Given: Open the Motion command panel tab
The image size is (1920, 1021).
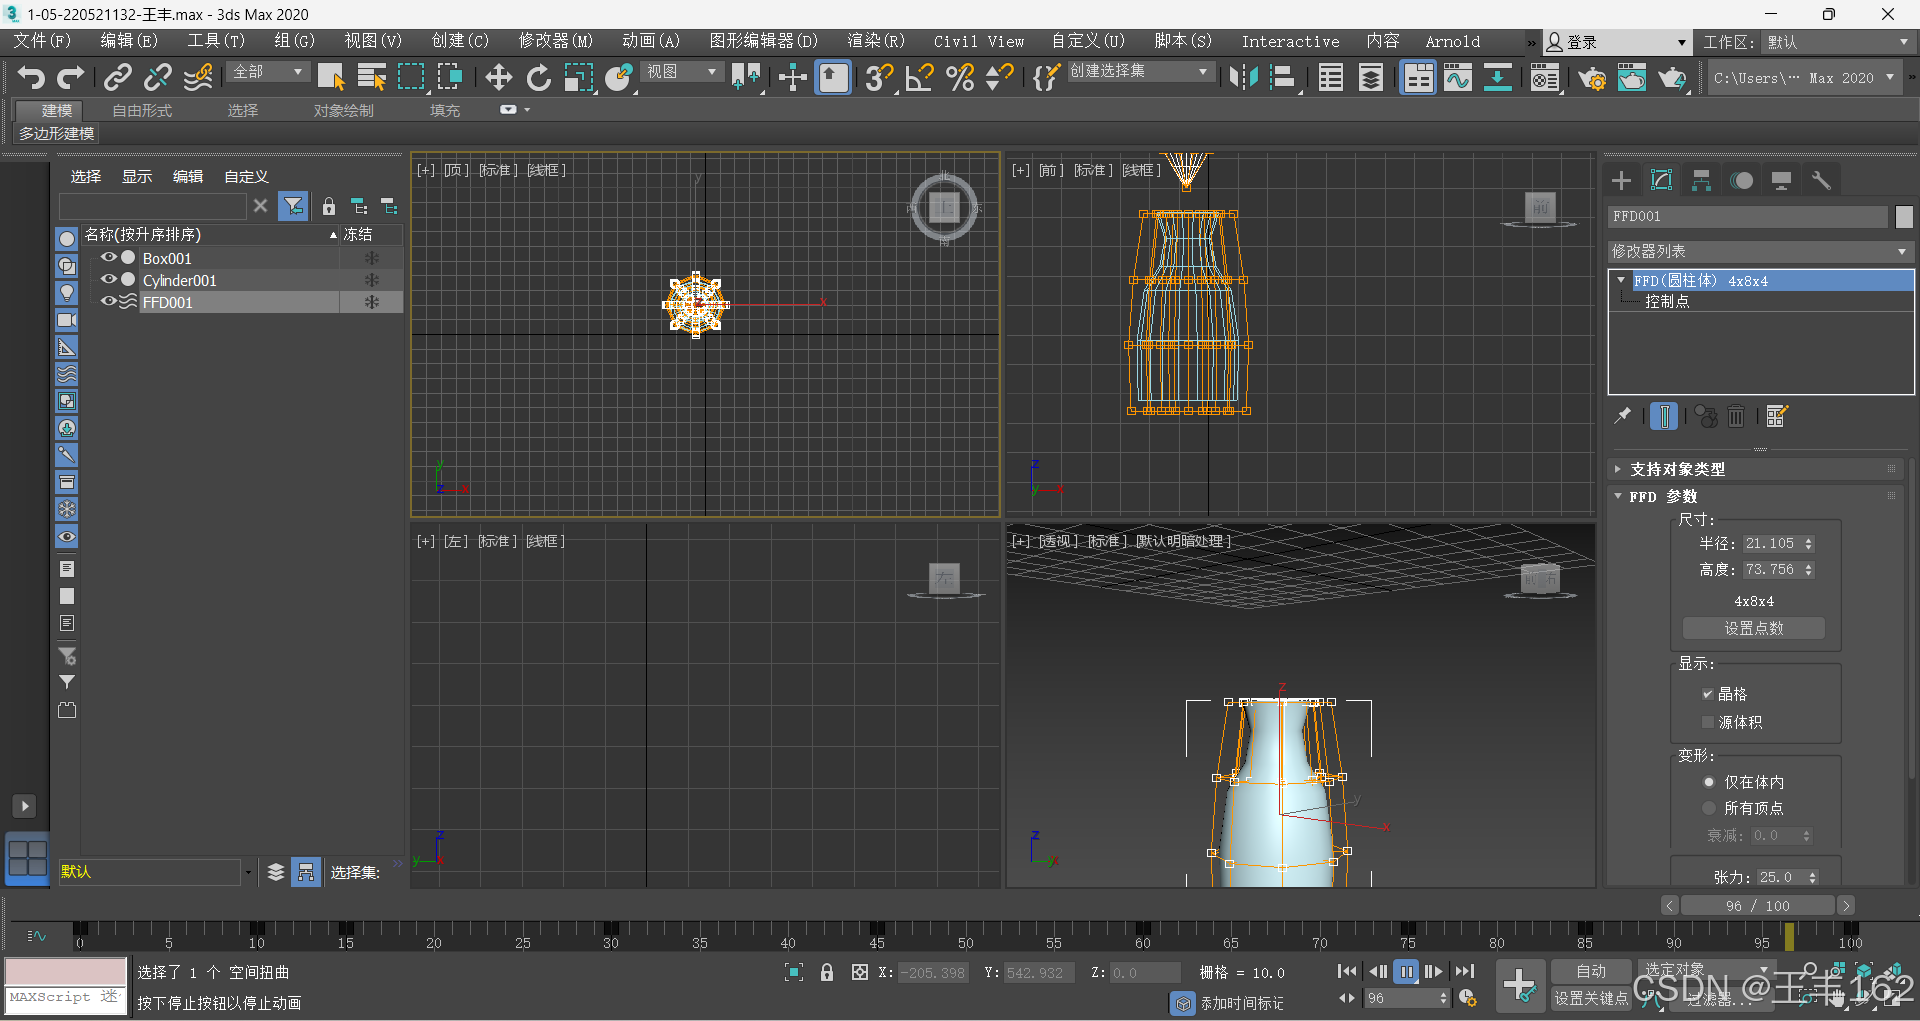Looking at the screenshot, I should pos(1742,180).
